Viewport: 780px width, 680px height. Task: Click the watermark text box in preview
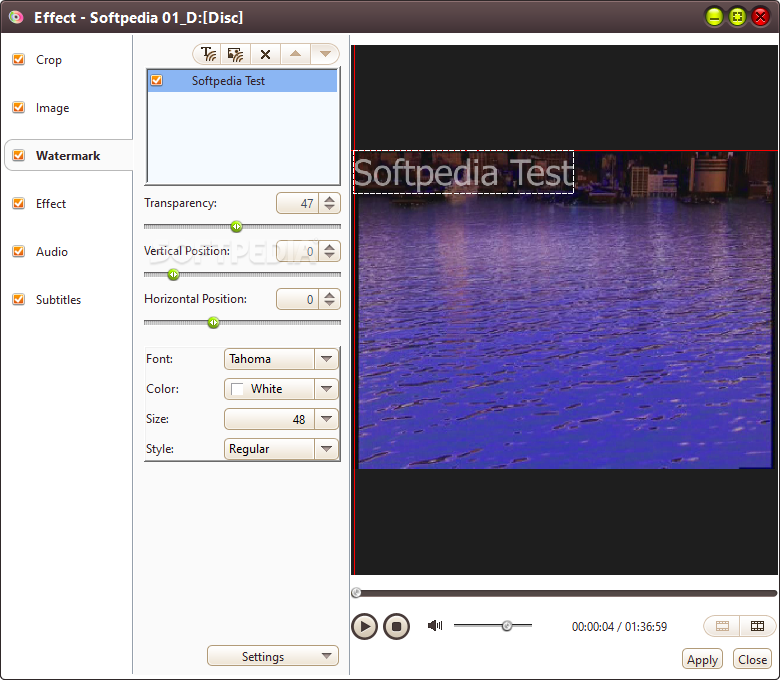click(x=463, y=172)
